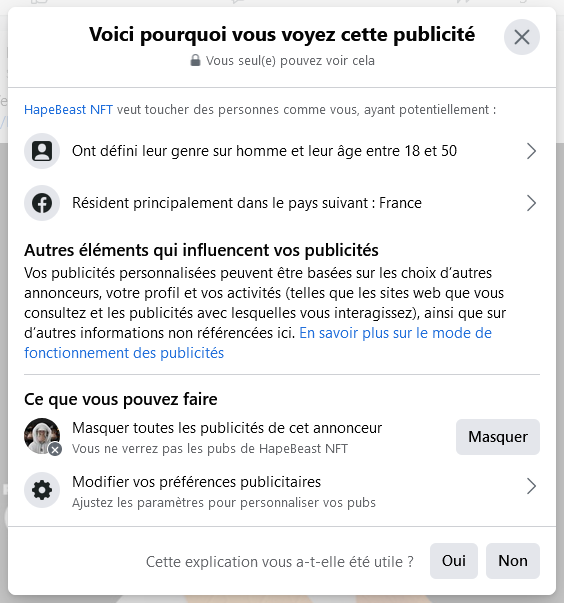Open 'En savoir plus sur le mode de' link

point(395,333)
